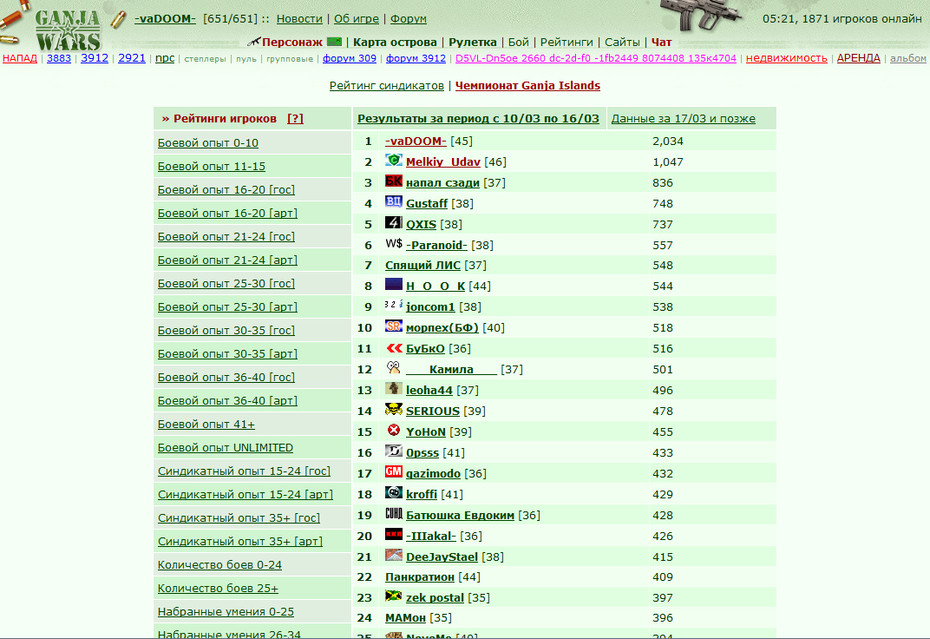Click the red-black icon beside -IIIakal-

[x=393, y=534]
